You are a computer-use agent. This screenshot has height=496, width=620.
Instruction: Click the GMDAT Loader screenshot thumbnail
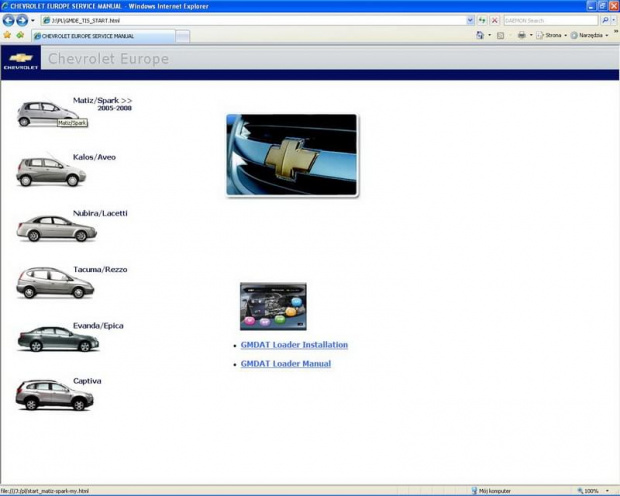(x=273, y=307)
